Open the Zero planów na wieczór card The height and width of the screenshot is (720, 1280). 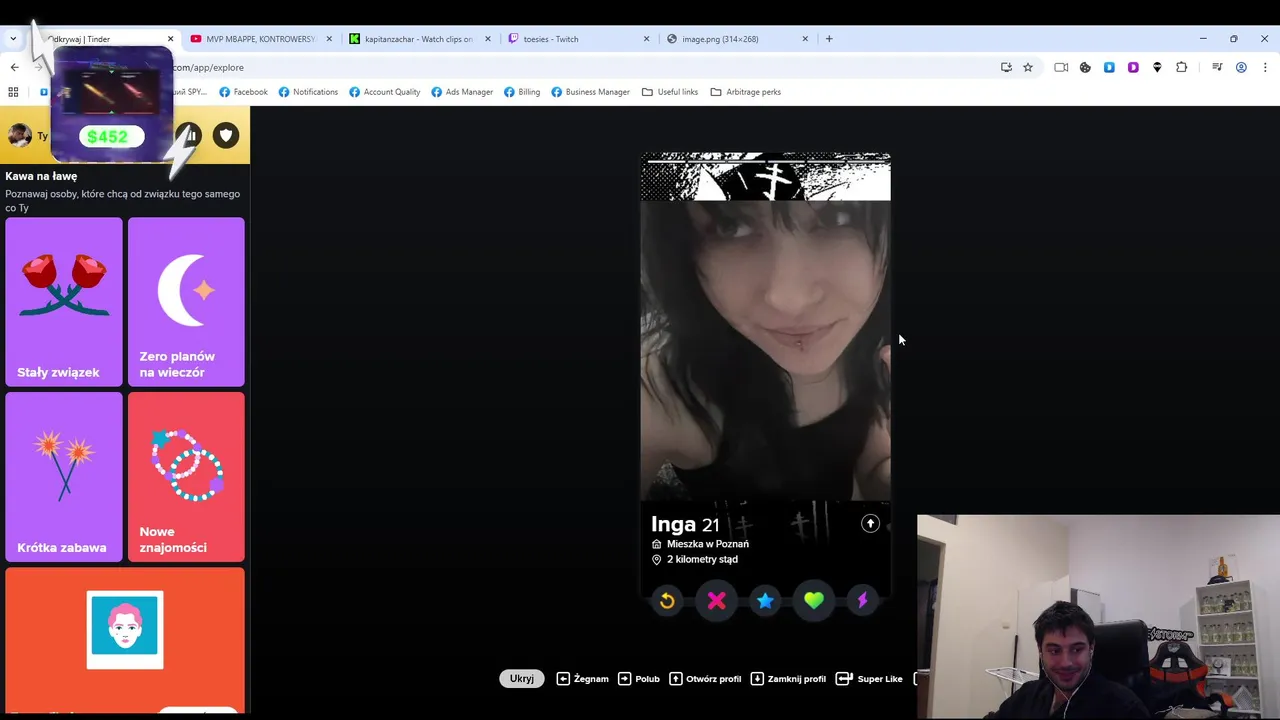[186, 301]
